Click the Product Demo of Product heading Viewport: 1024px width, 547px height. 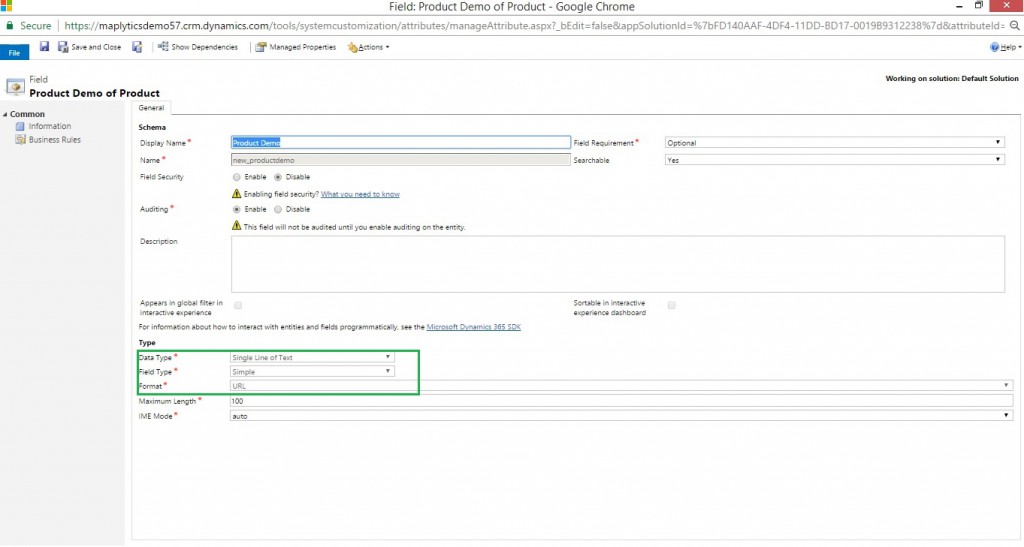tap(95, 93)
